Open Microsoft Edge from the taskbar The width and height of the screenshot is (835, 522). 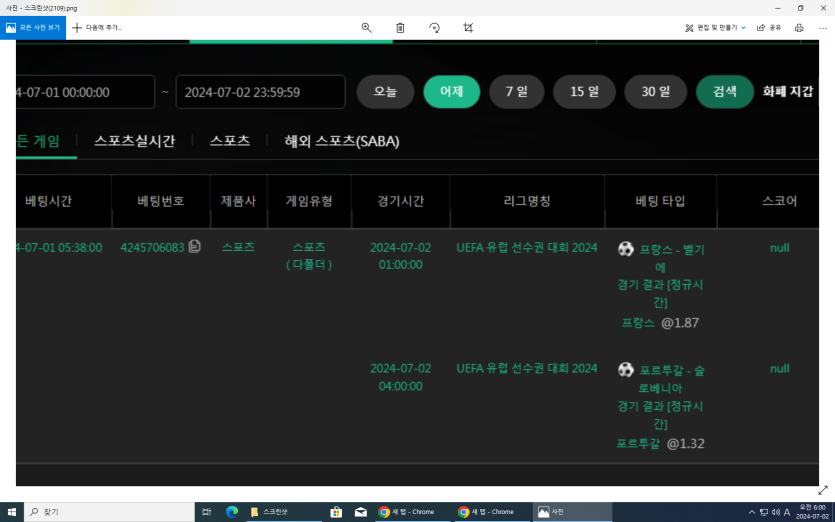pyautogui.click(x=232, y=512)
